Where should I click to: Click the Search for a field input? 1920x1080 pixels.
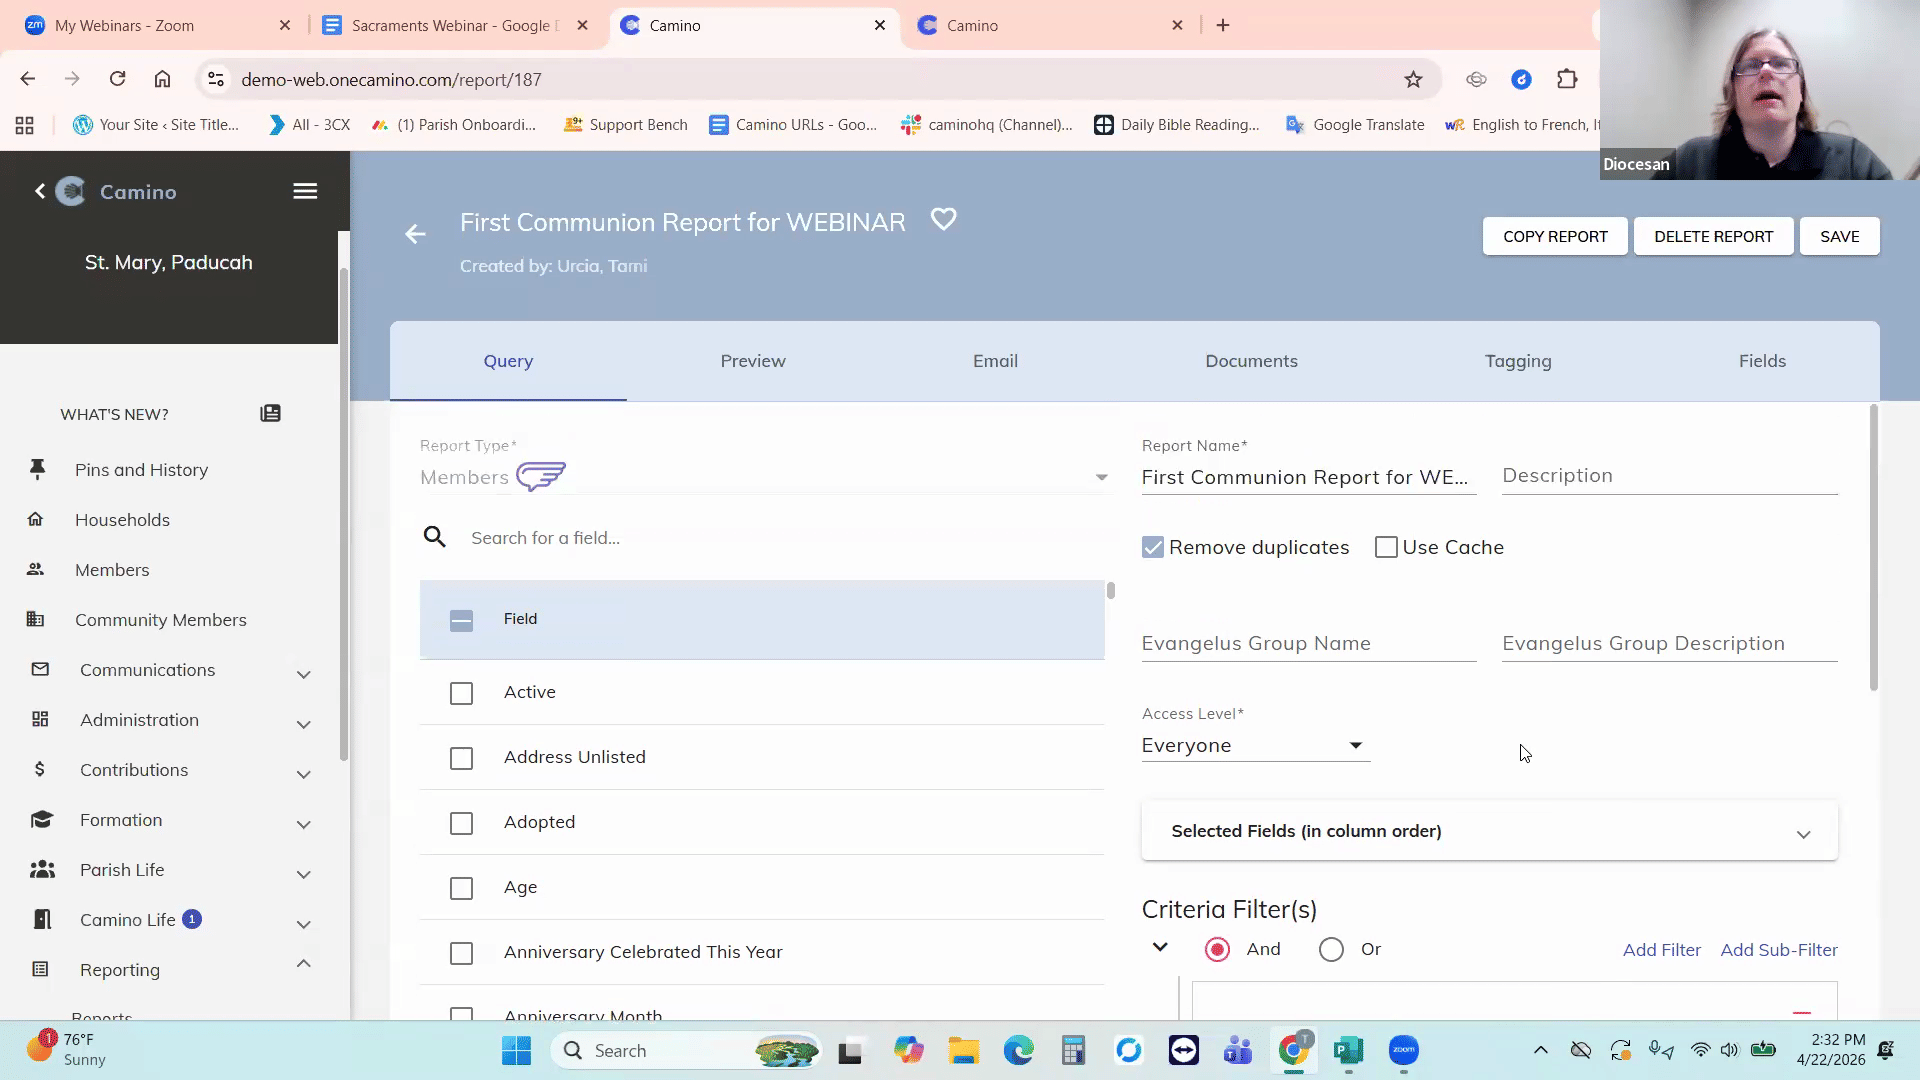click(x=788, y=537)
